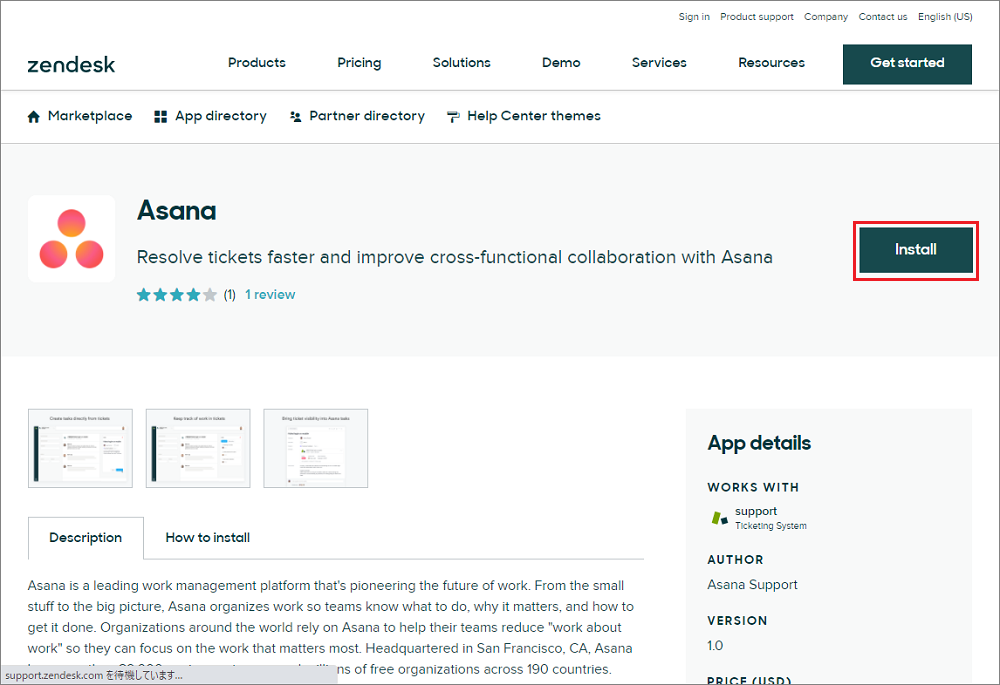Open the Resources menu
The width and height of the screenshot is (1000, 685).
click(772, 63)
